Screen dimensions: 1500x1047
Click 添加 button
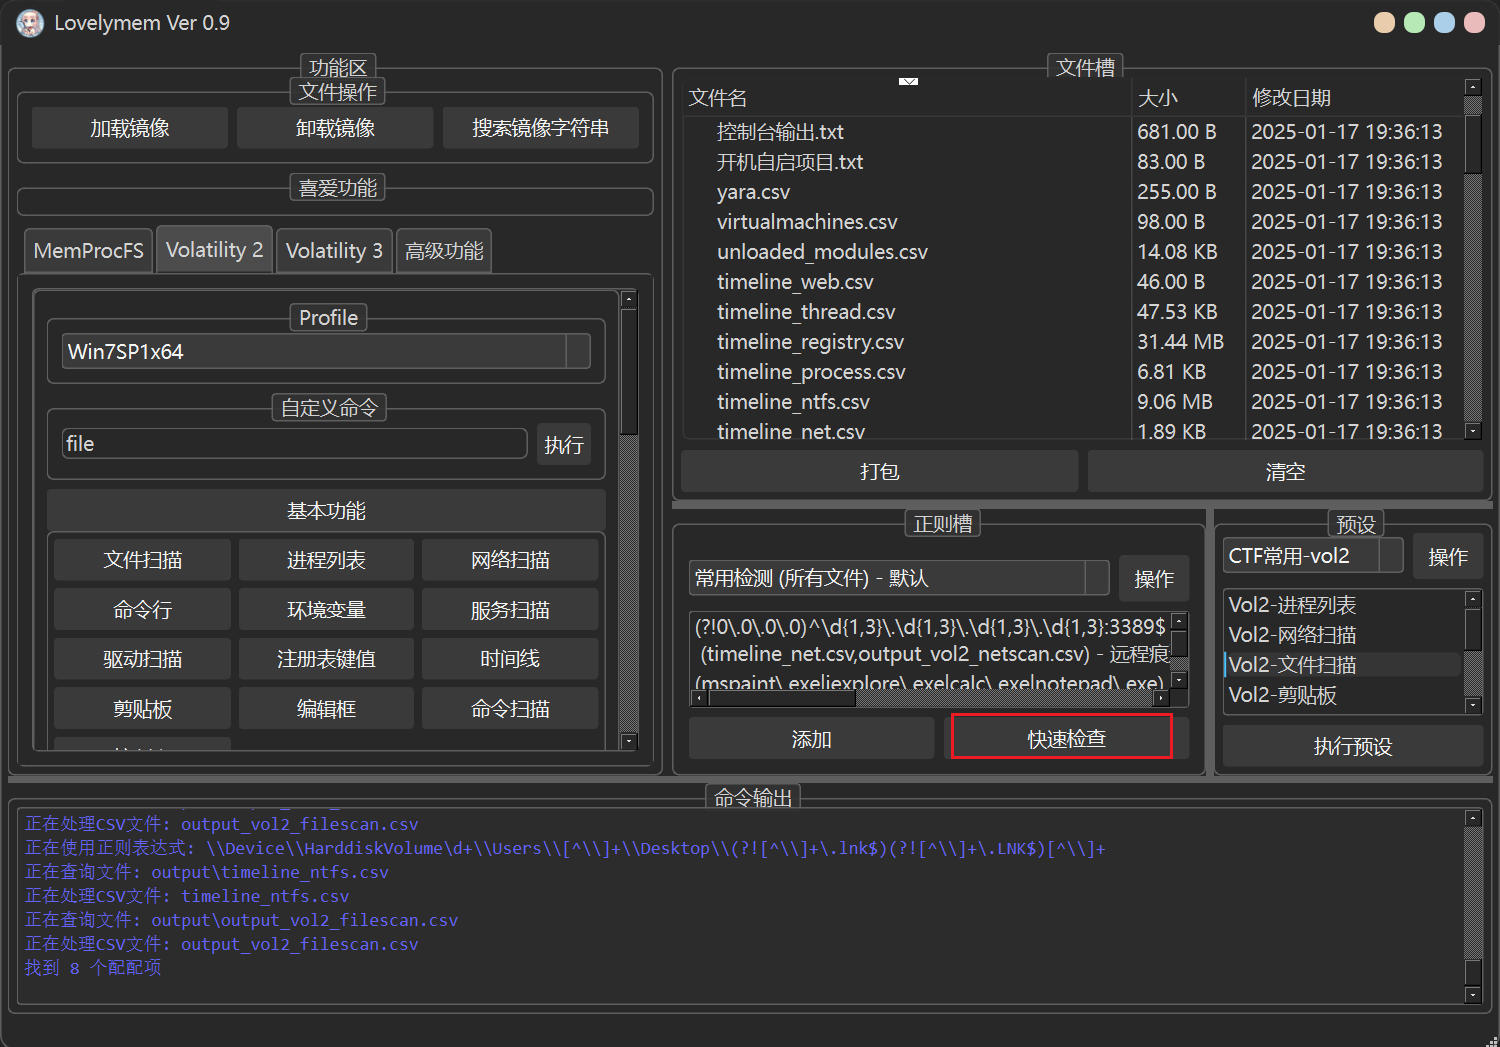811,739
